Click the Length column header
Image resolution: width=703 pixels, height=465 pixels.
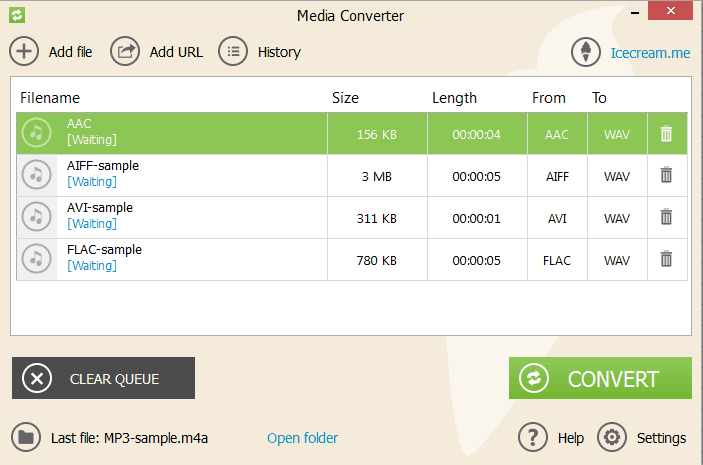(x=454, y=98)
